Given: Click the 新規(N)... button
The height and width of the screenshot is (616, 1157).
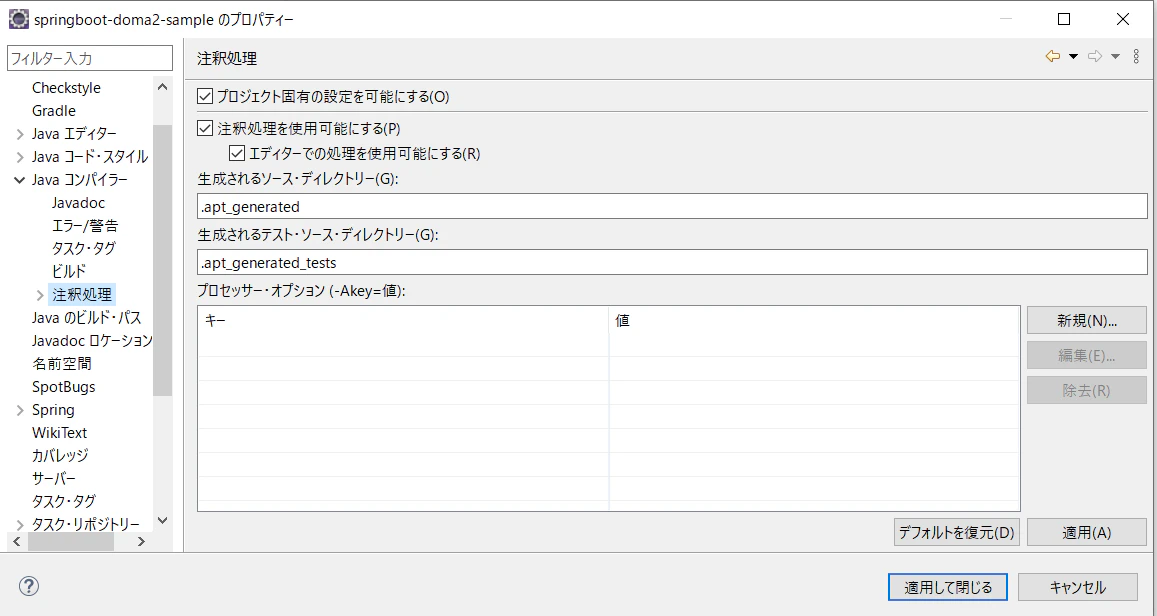Looking at the screenshot, I should click(1087, 320).
